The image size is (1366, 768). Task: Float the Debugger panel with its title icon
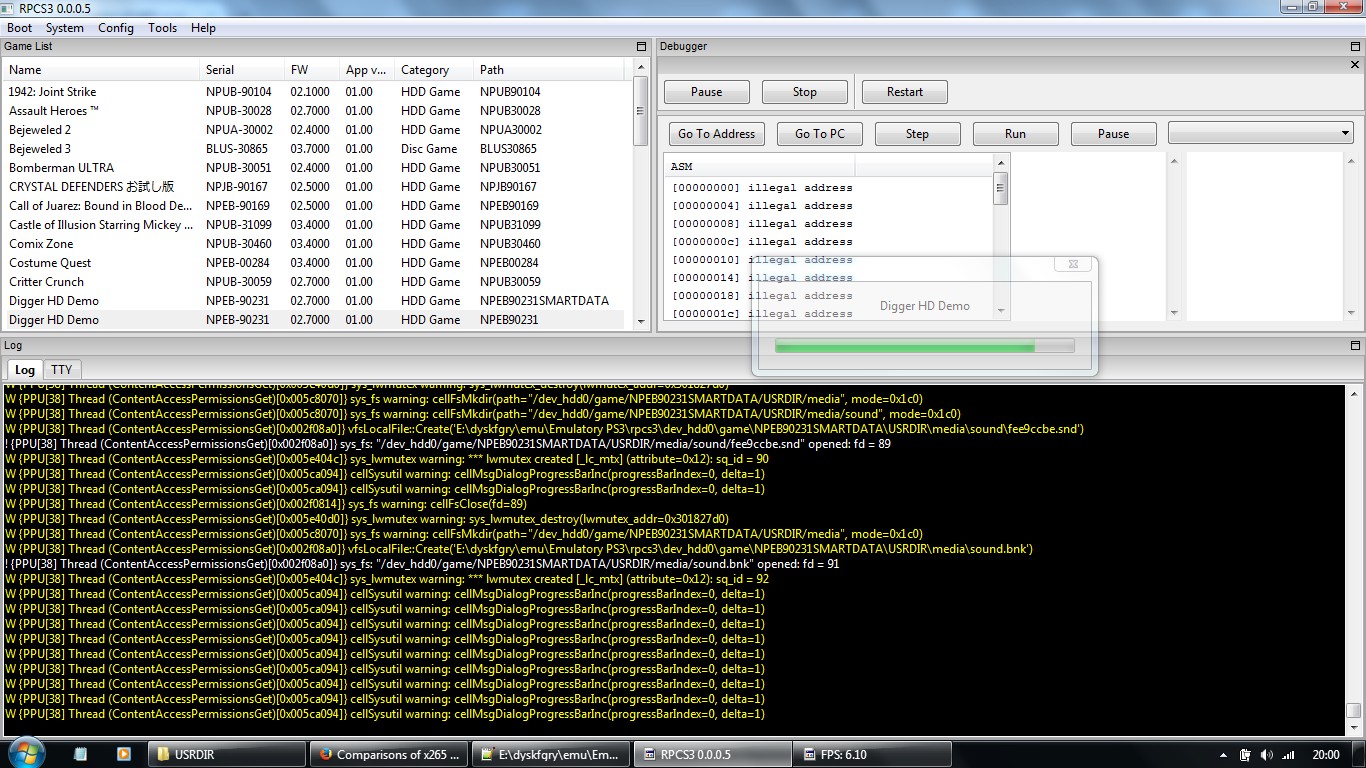pyautogui.click(x=1355, y=47)
